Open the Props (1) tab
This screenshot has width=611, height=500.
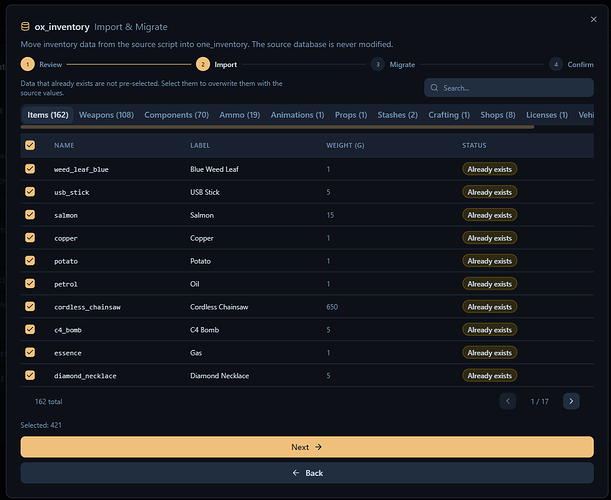click(x=351, y=115)
